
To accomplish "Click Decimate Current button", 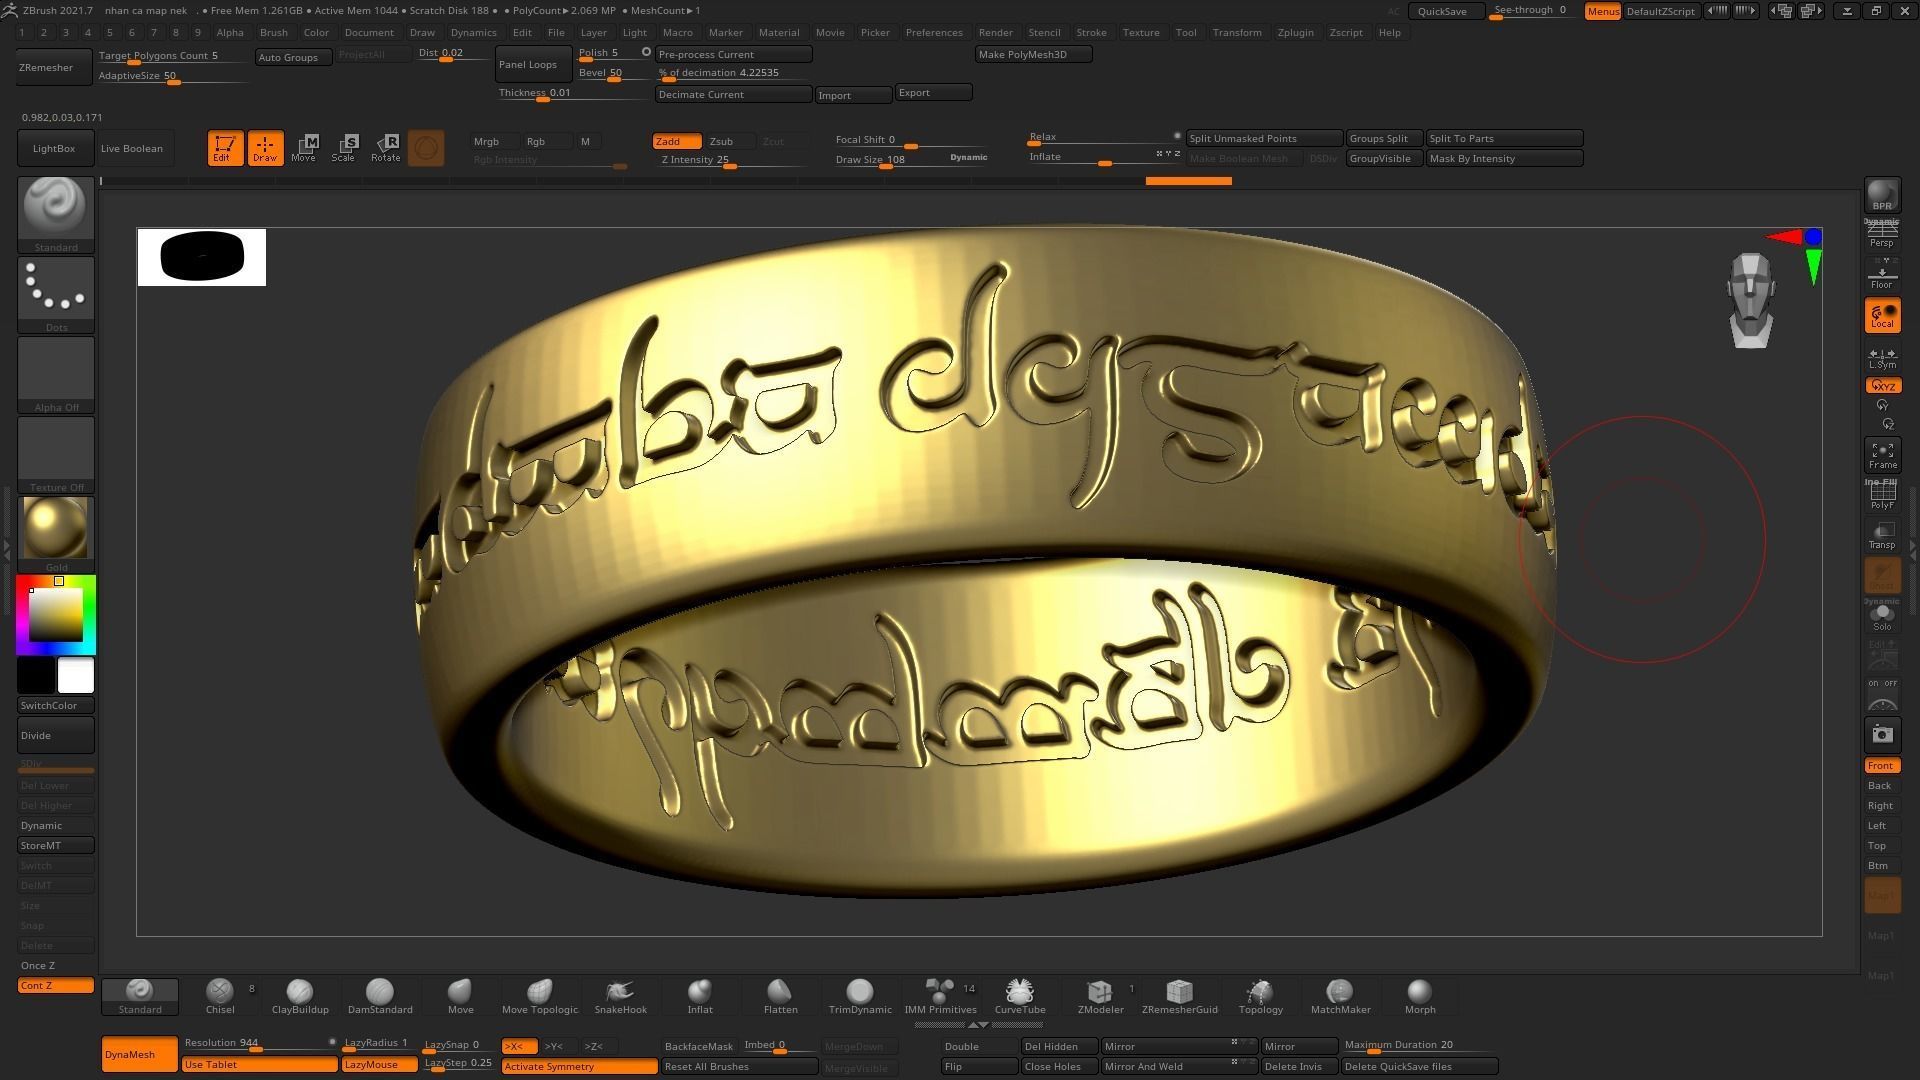I will [733, 94].
